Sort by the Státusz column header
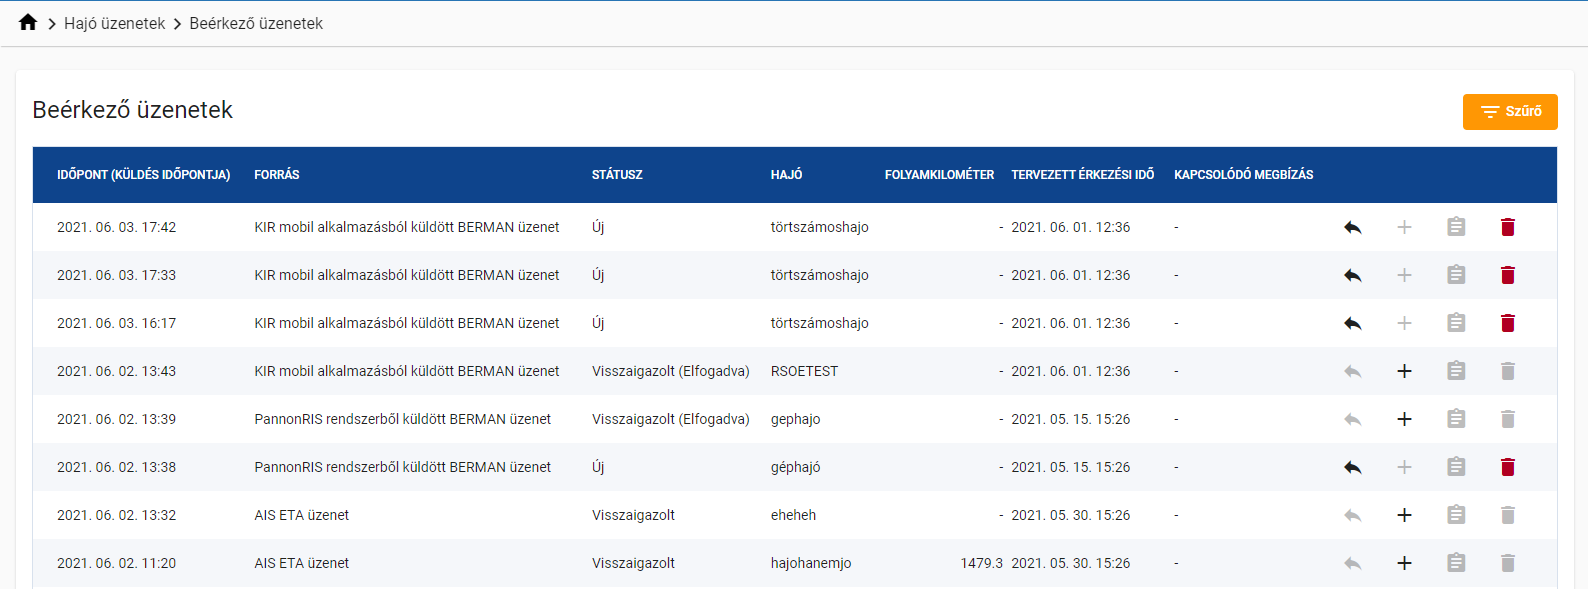This screenshot has width=1588, height=589. click(617, 175)
